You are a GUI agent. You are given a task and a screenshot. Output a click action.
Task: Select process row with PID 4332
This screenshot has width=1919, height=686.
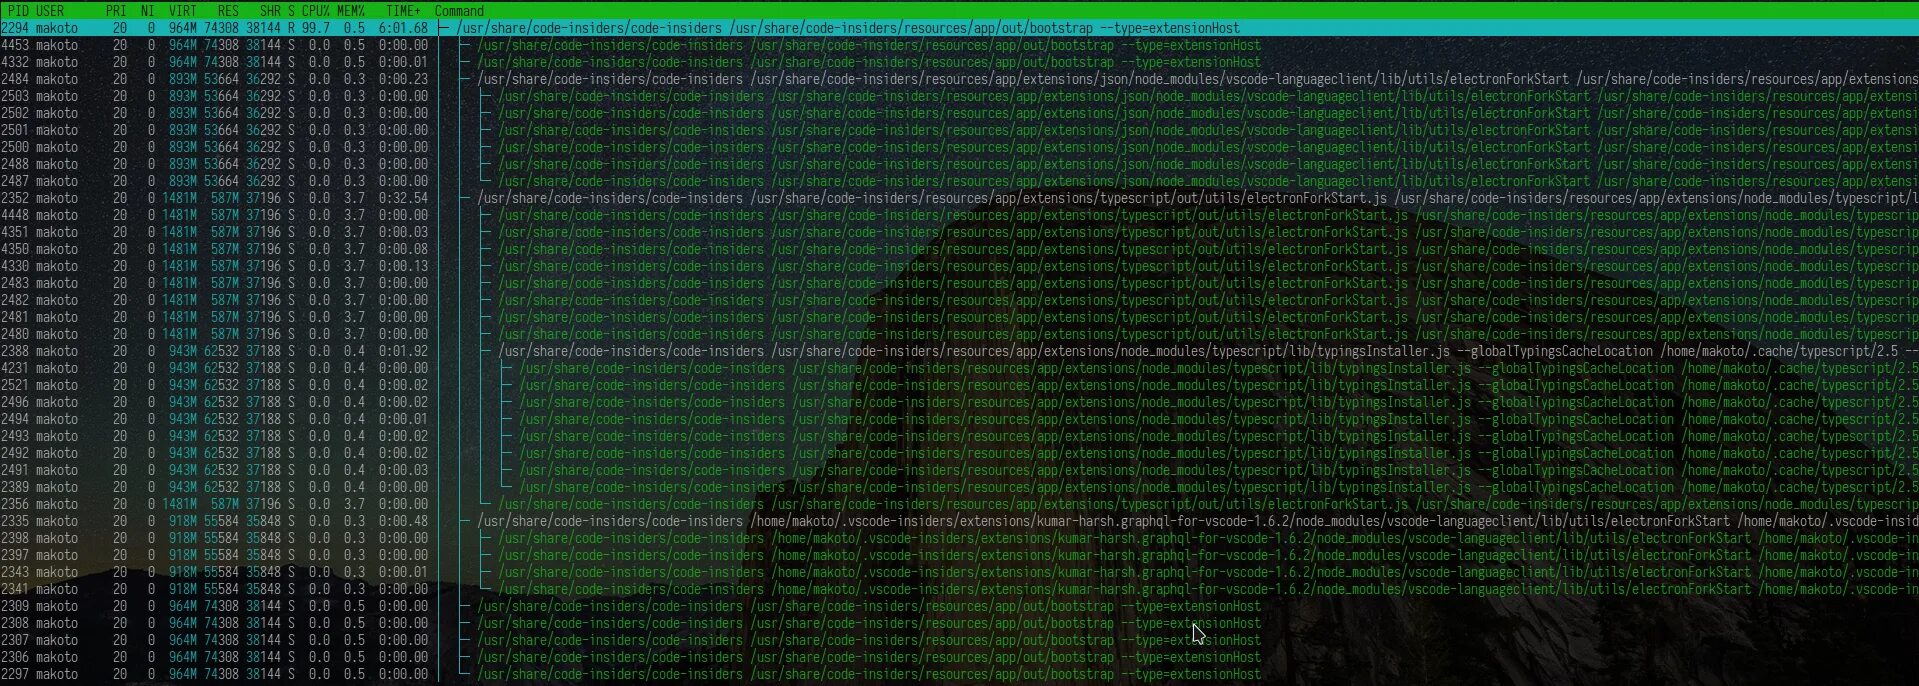959,62
